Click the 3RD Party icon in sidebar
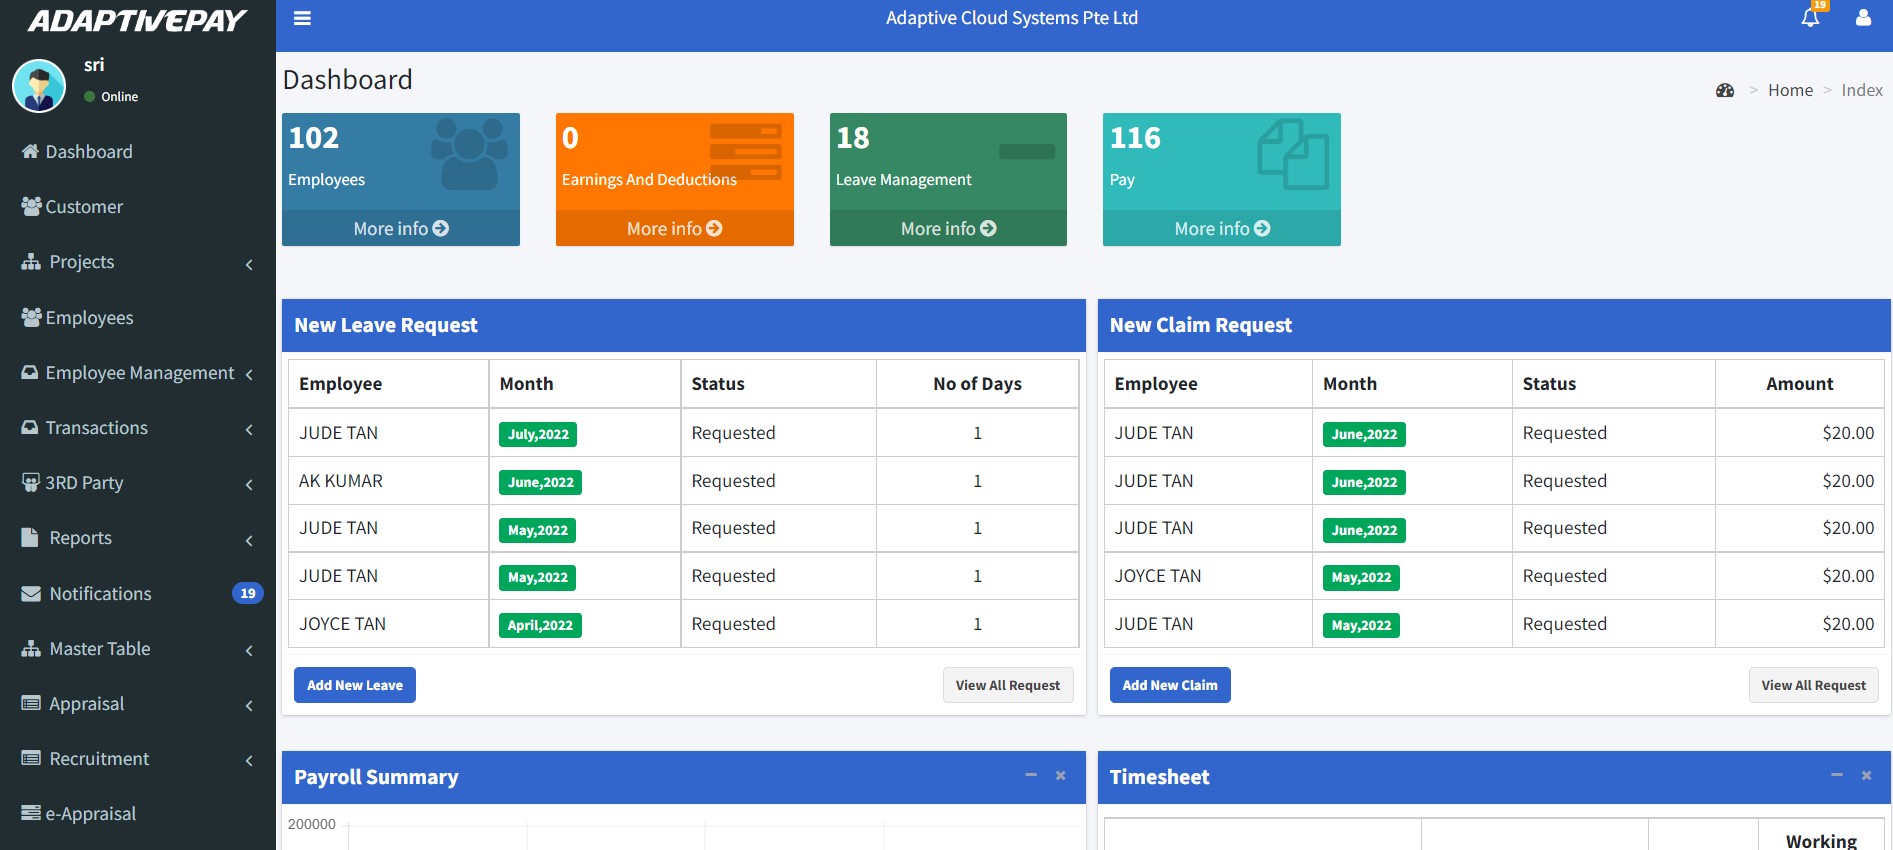This screenshot has height=850, width=1893. pyautogui.click(x=31, y=482)
